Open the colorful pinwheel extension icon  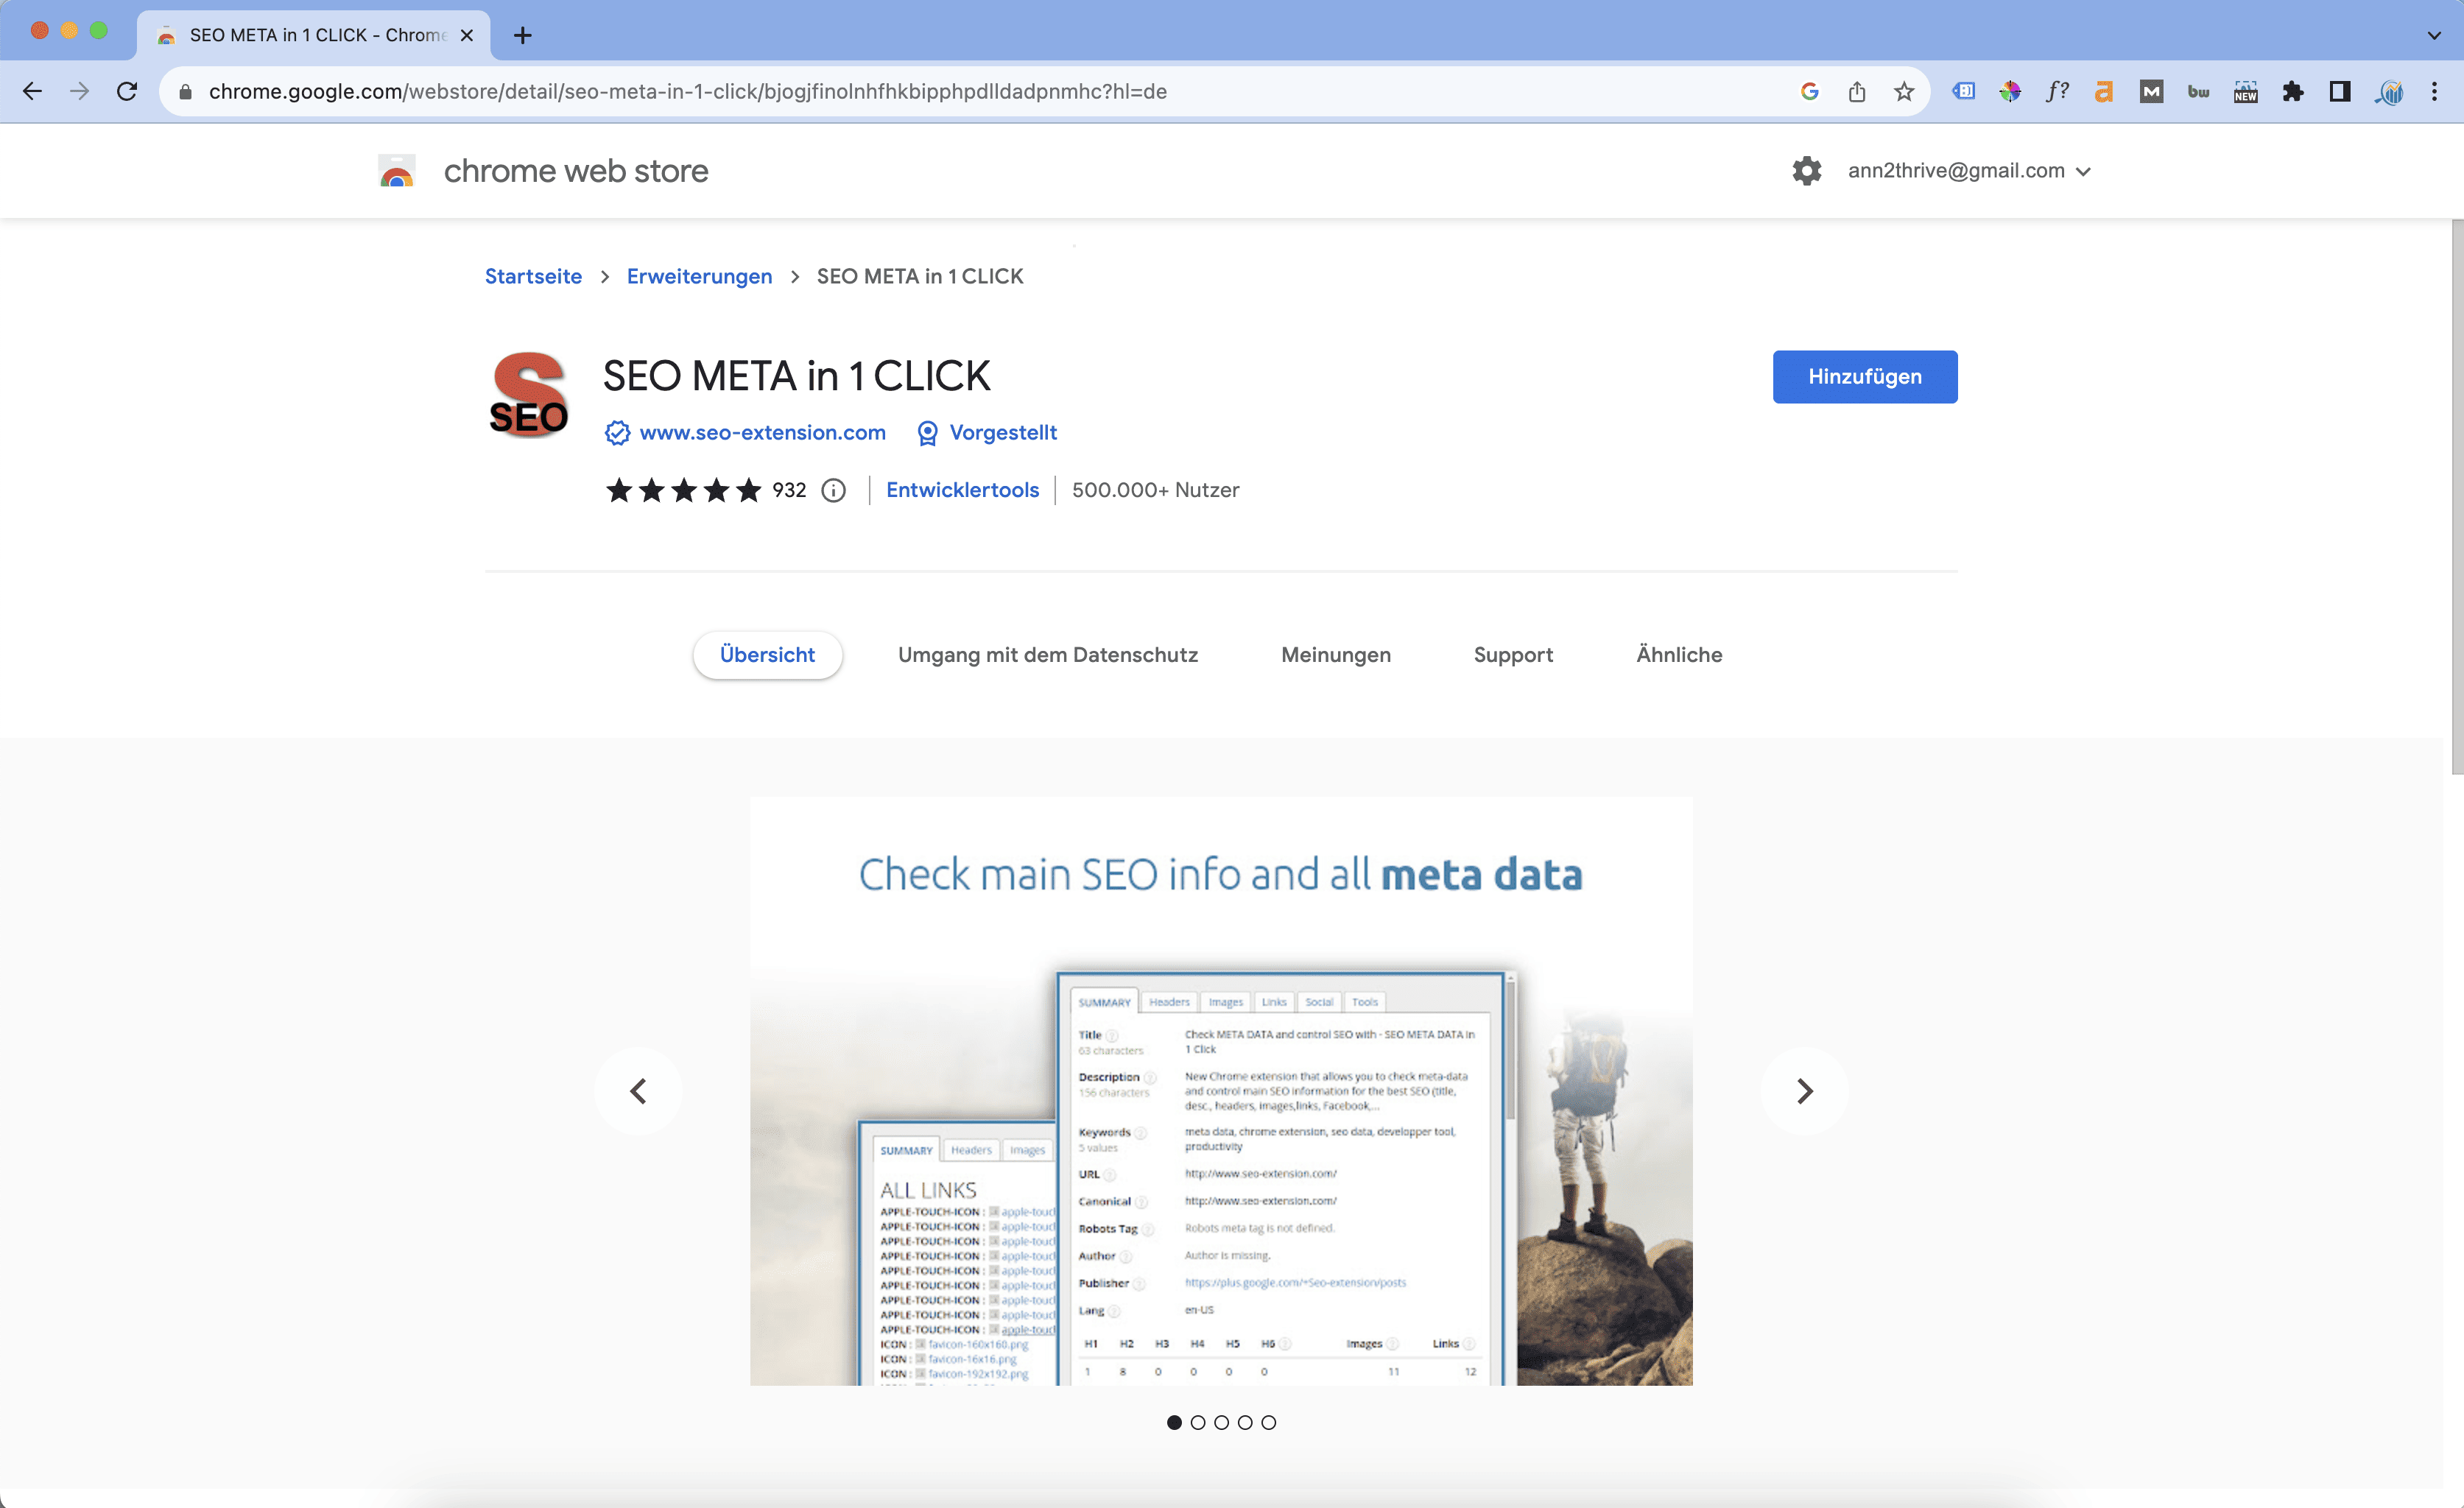click(x=2010, y=91)
